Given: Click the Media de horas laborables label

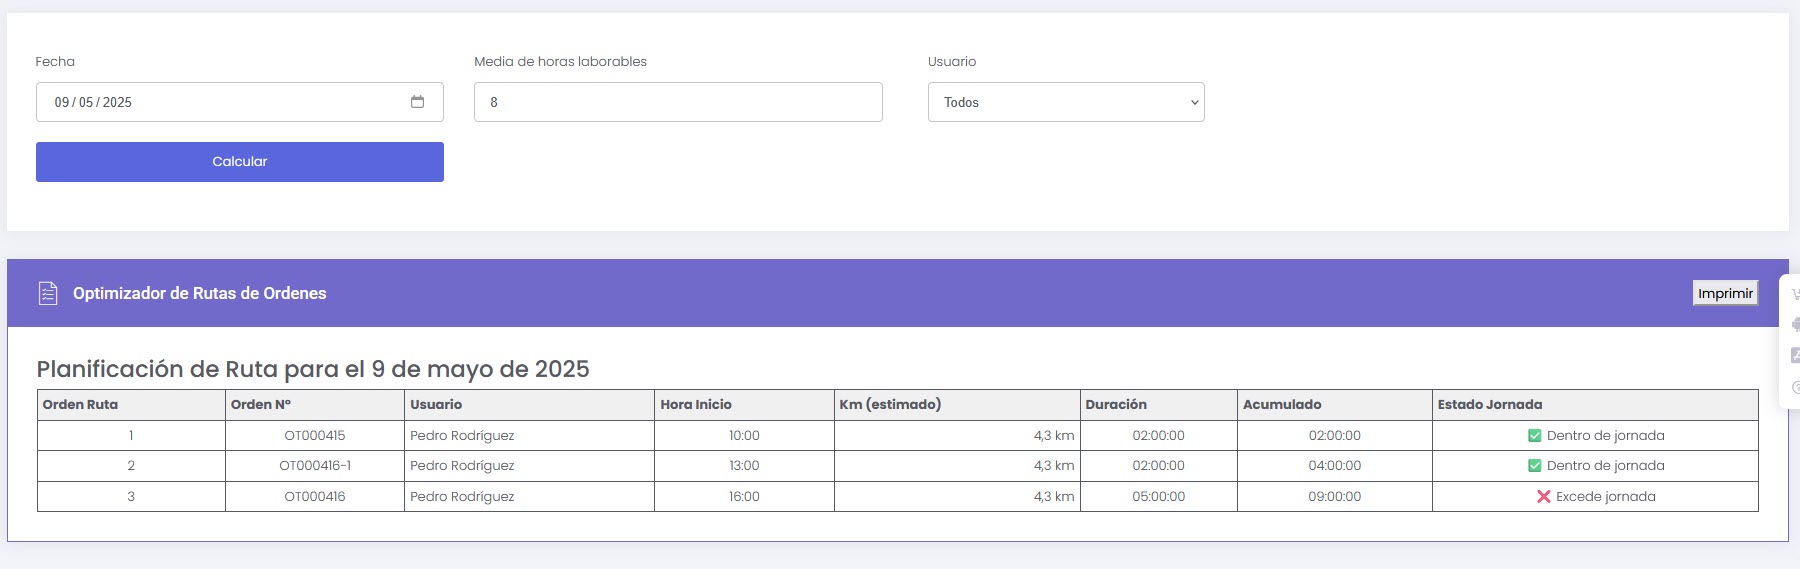Looking at the screenshot, I should click(560, 62).
